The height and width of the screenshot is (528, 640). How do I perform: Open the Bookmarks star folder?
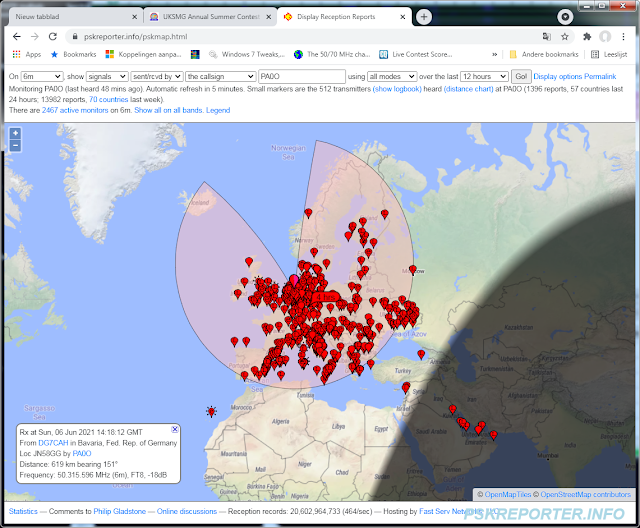tap(73, 54)
